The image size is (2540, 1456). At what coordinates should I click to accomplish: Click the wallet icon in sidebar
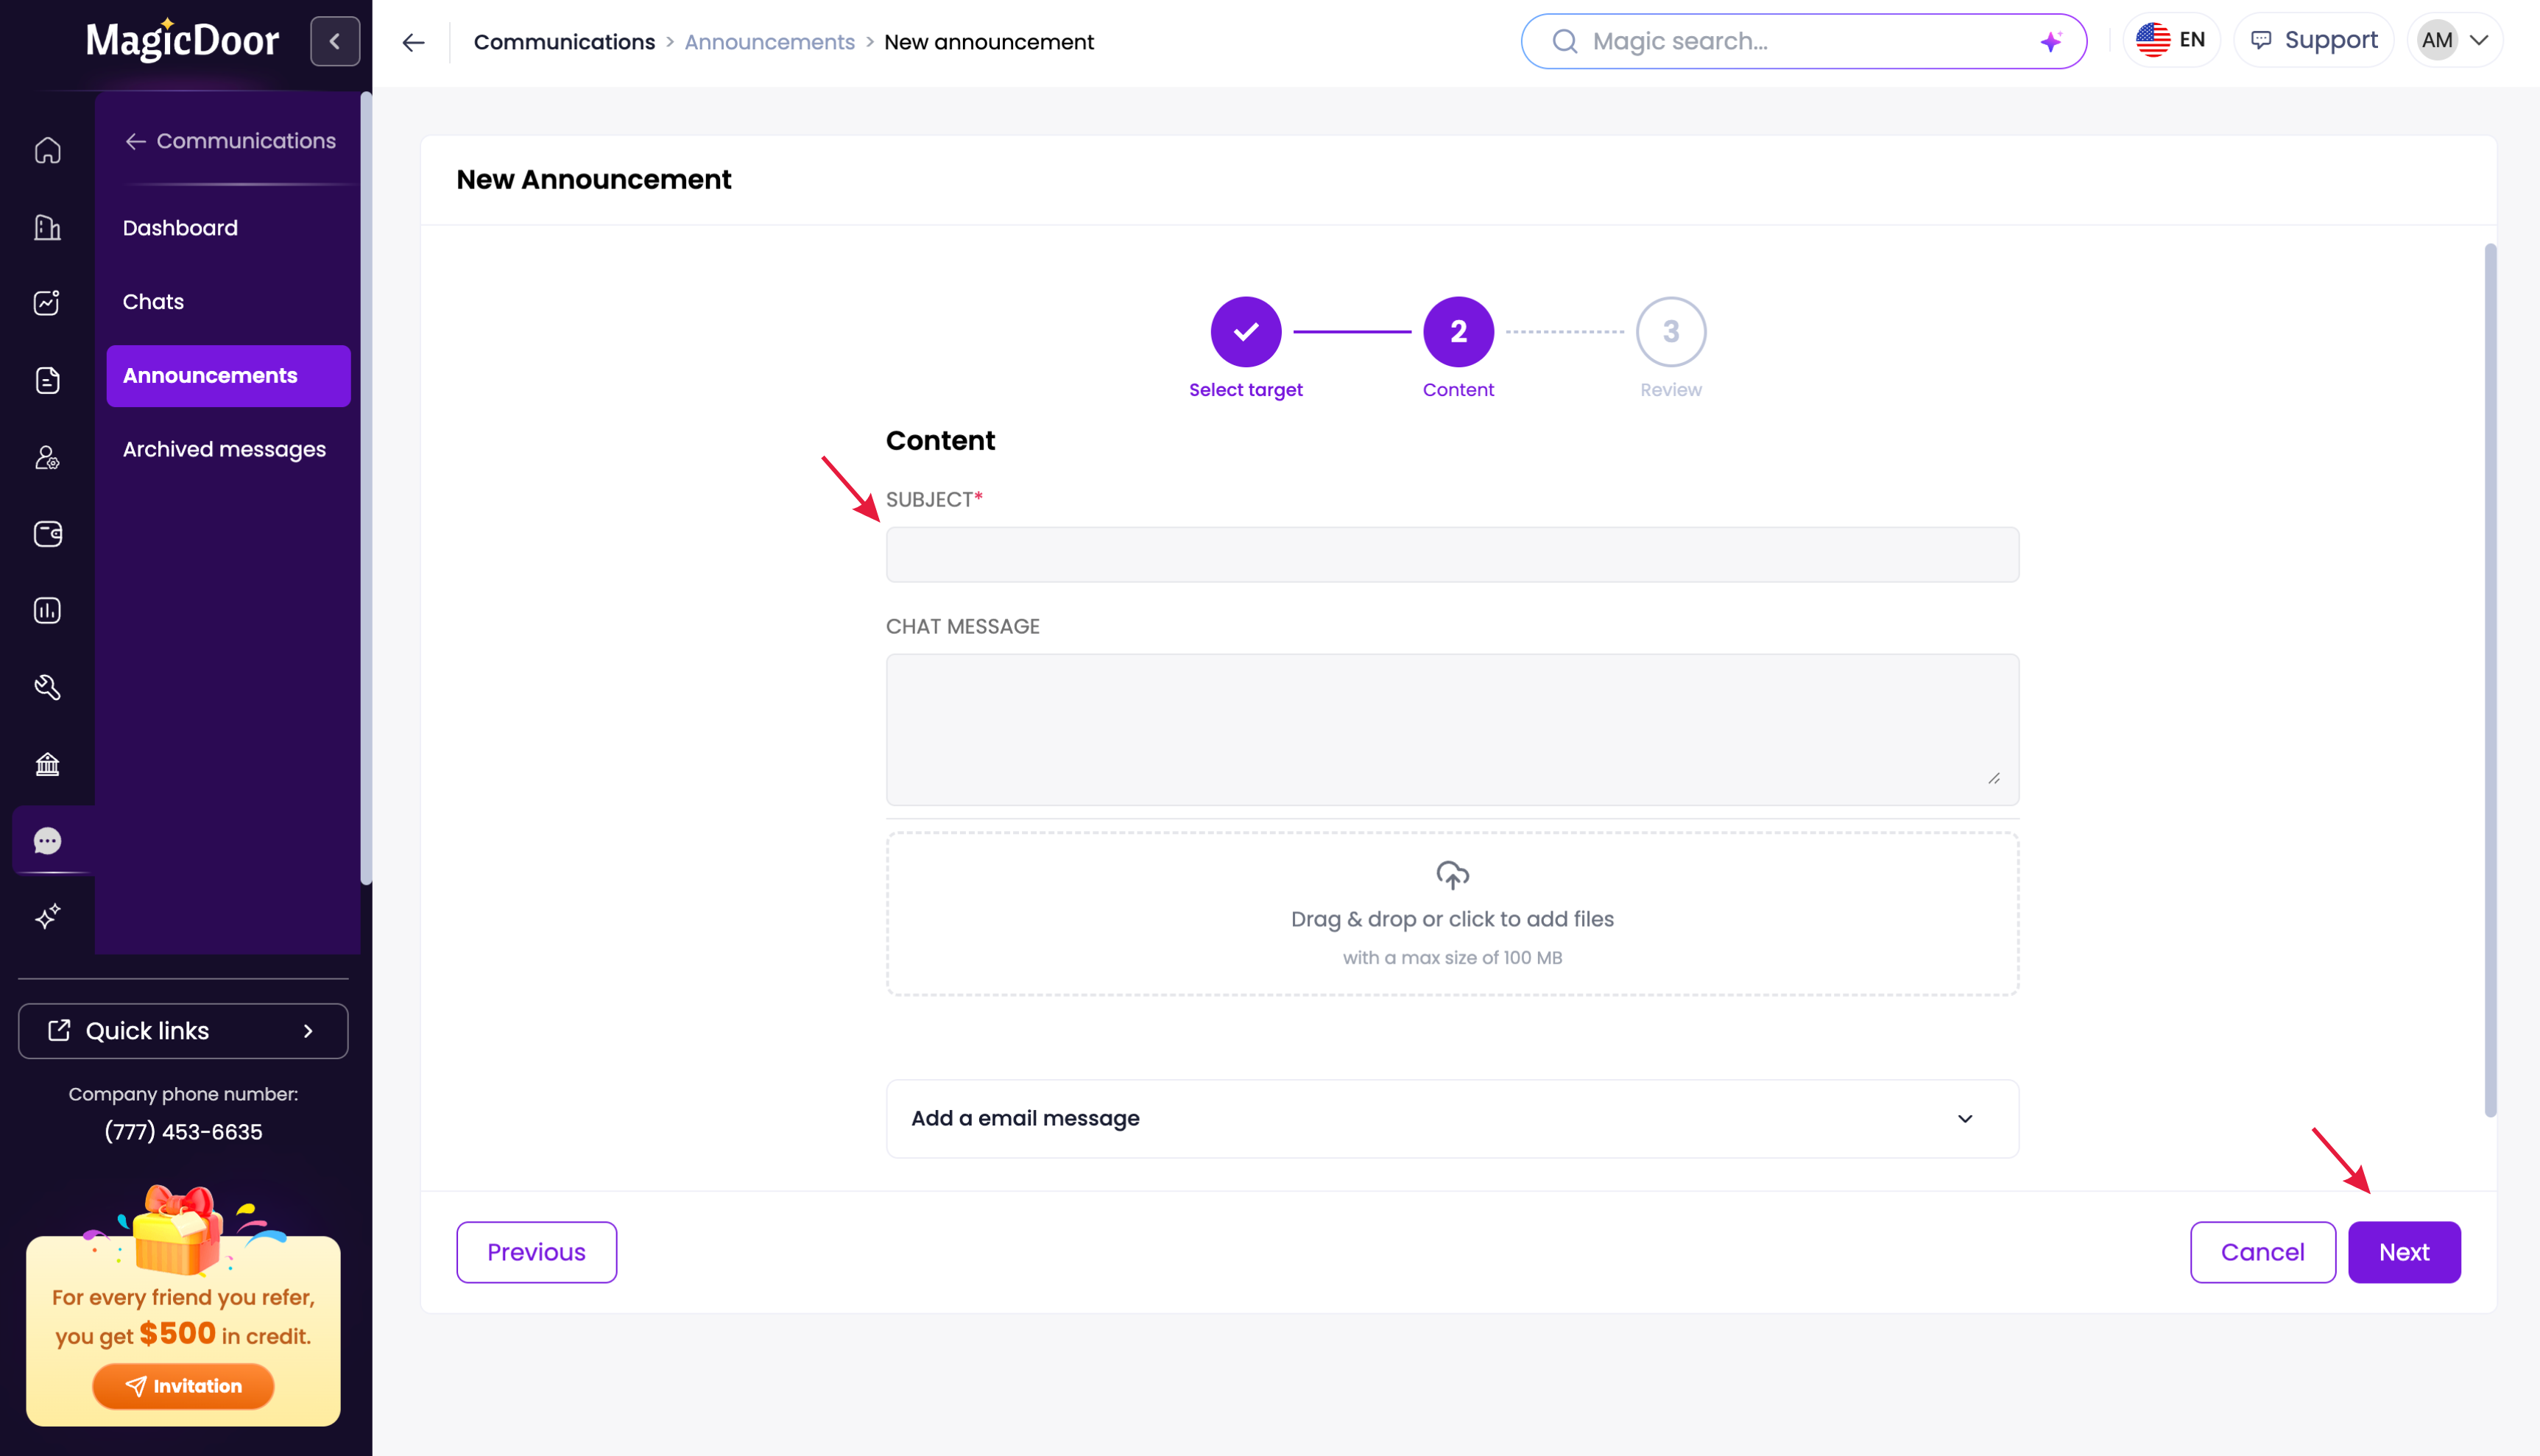point(47,534)
